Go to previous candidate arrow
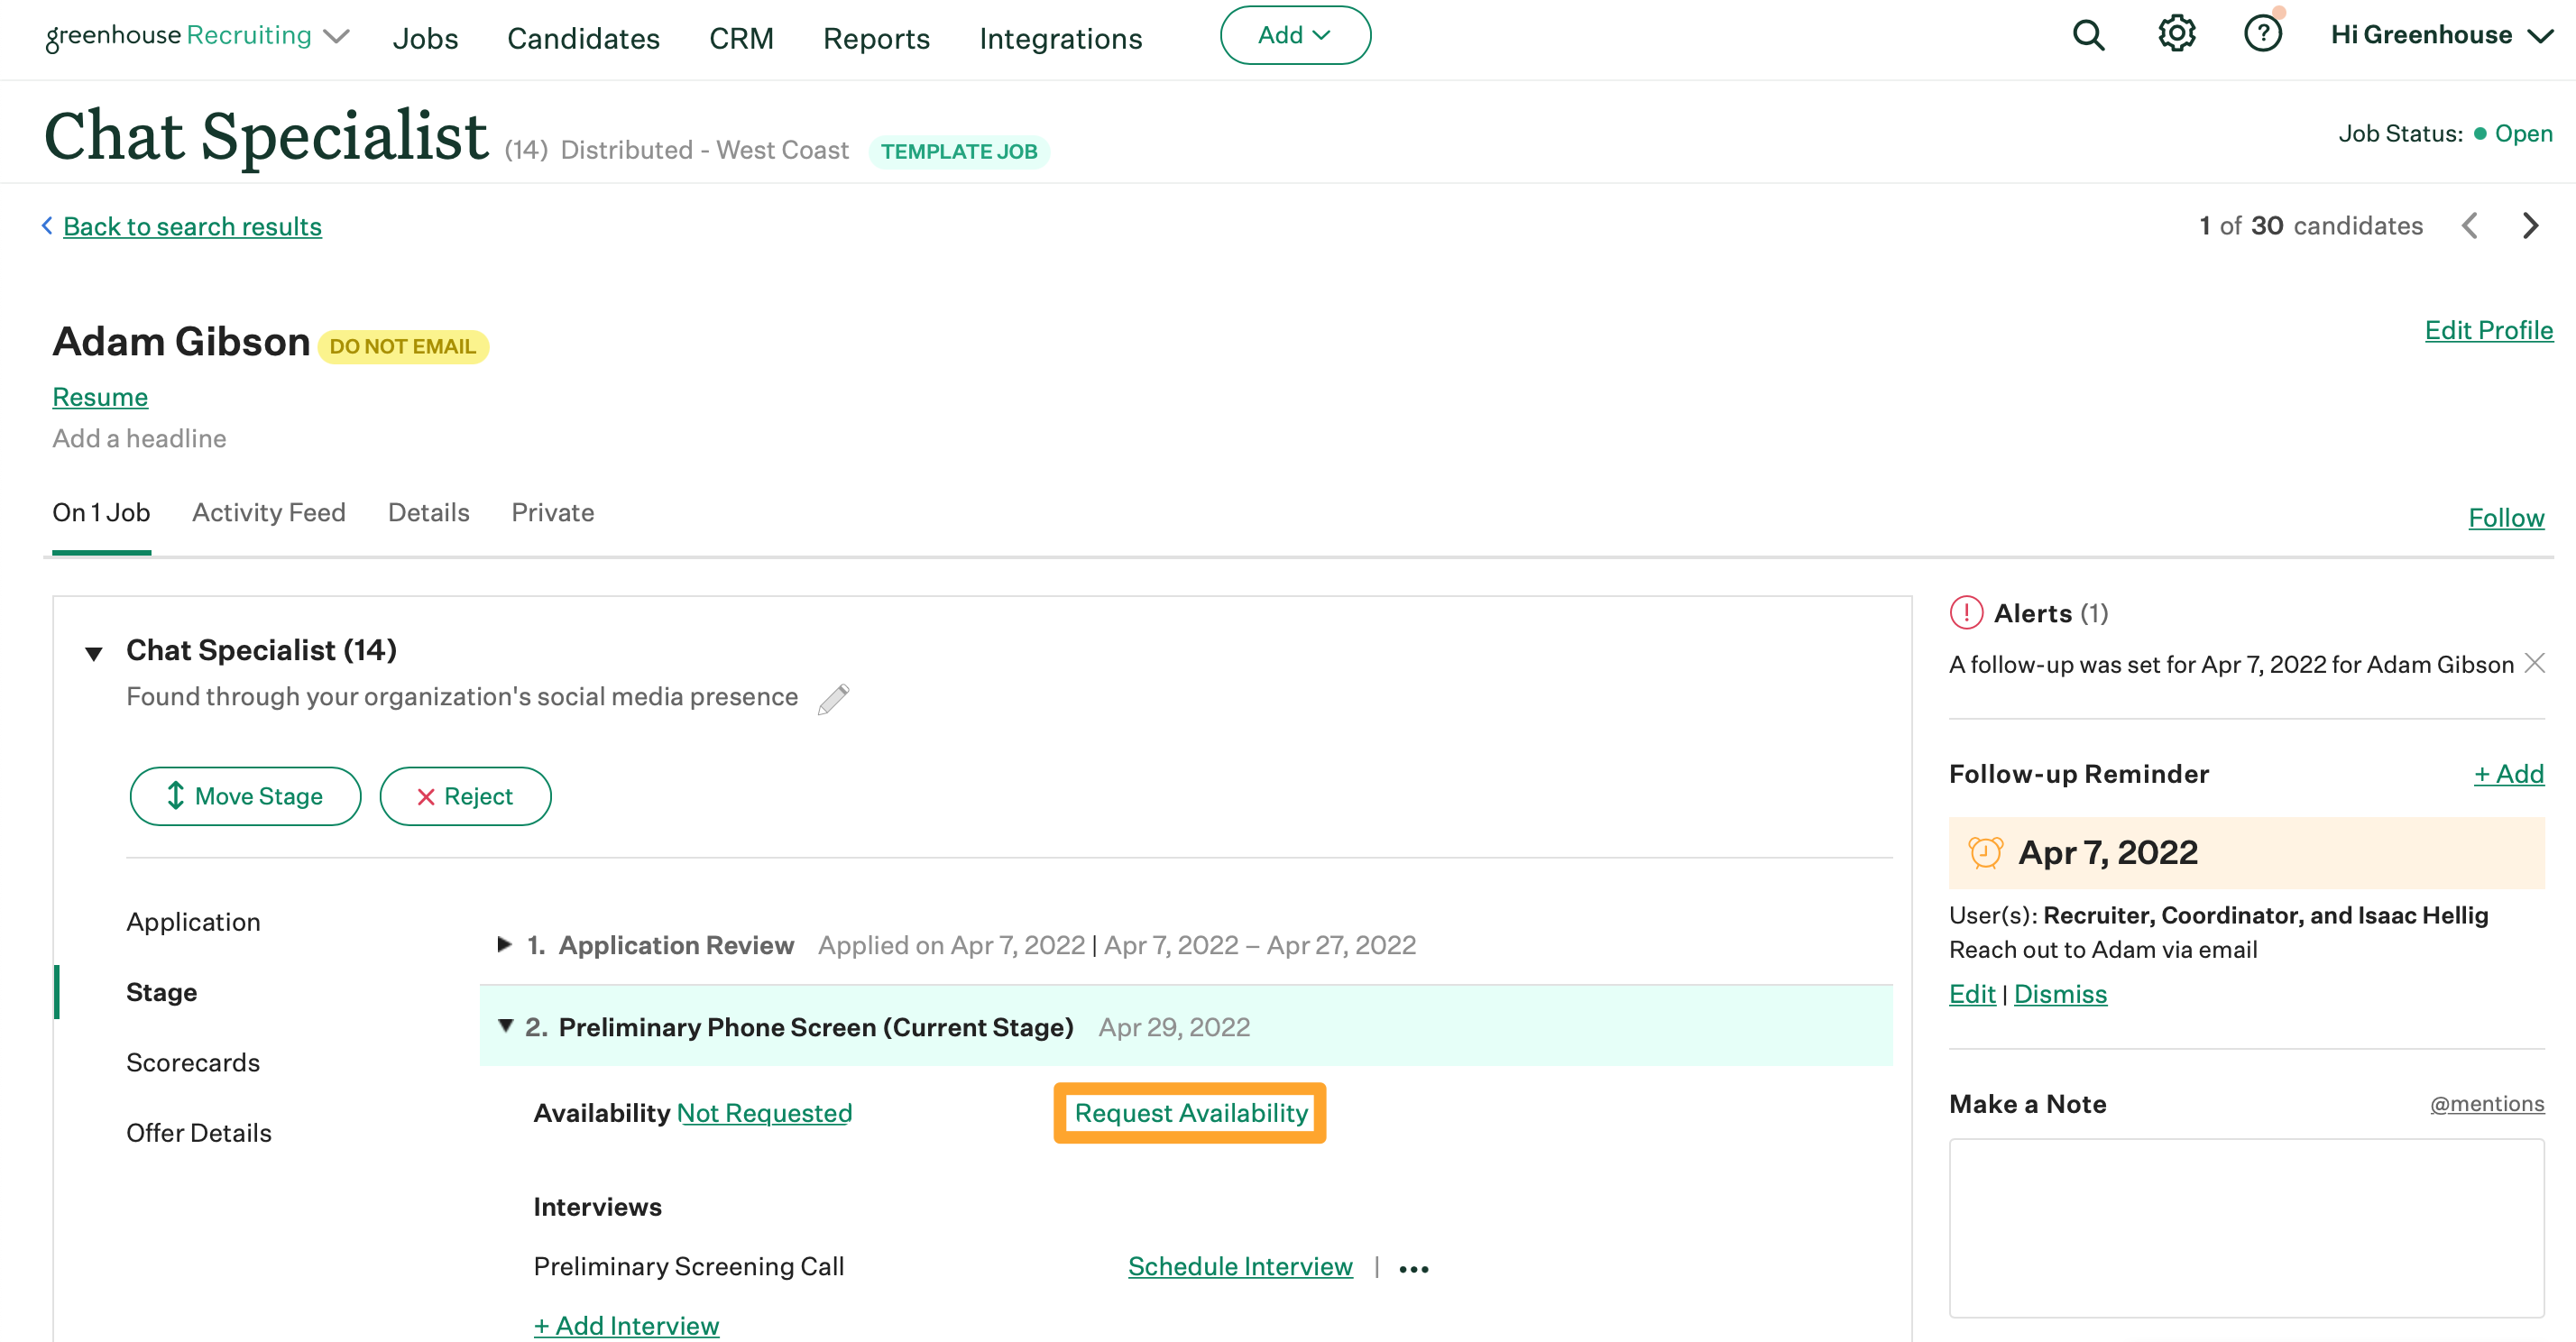Viewport: 2576px width, 1342px height. pyautogui.click(x=2470, y=226)
